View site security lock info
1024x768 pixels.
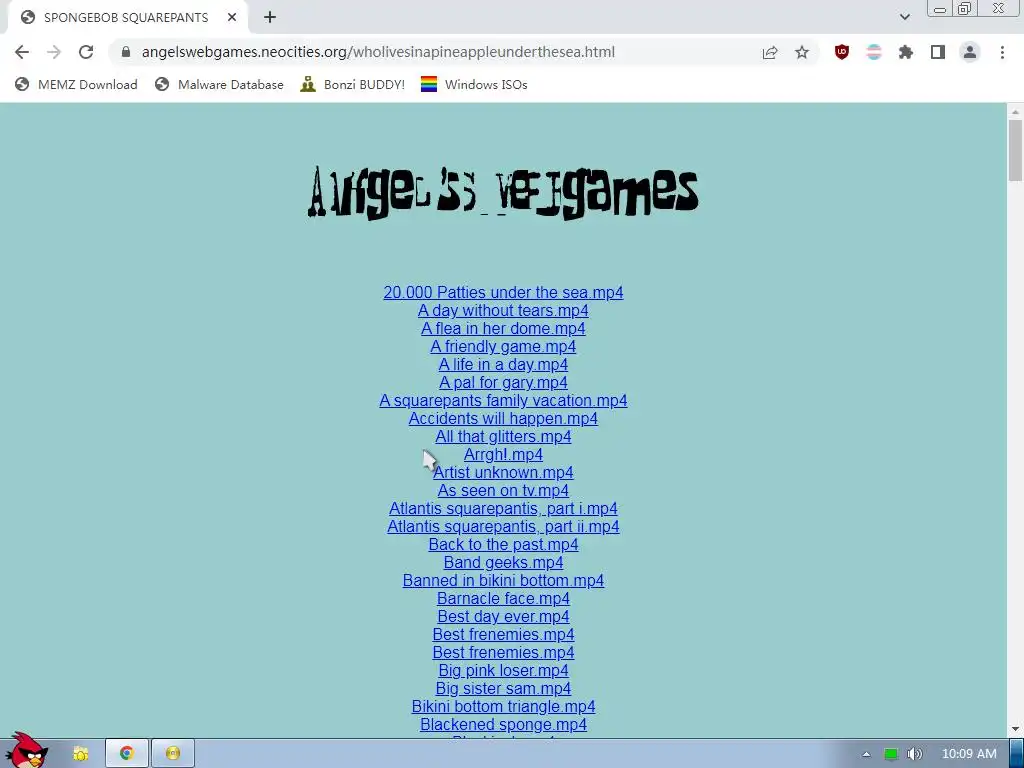(x=126, y=52)
